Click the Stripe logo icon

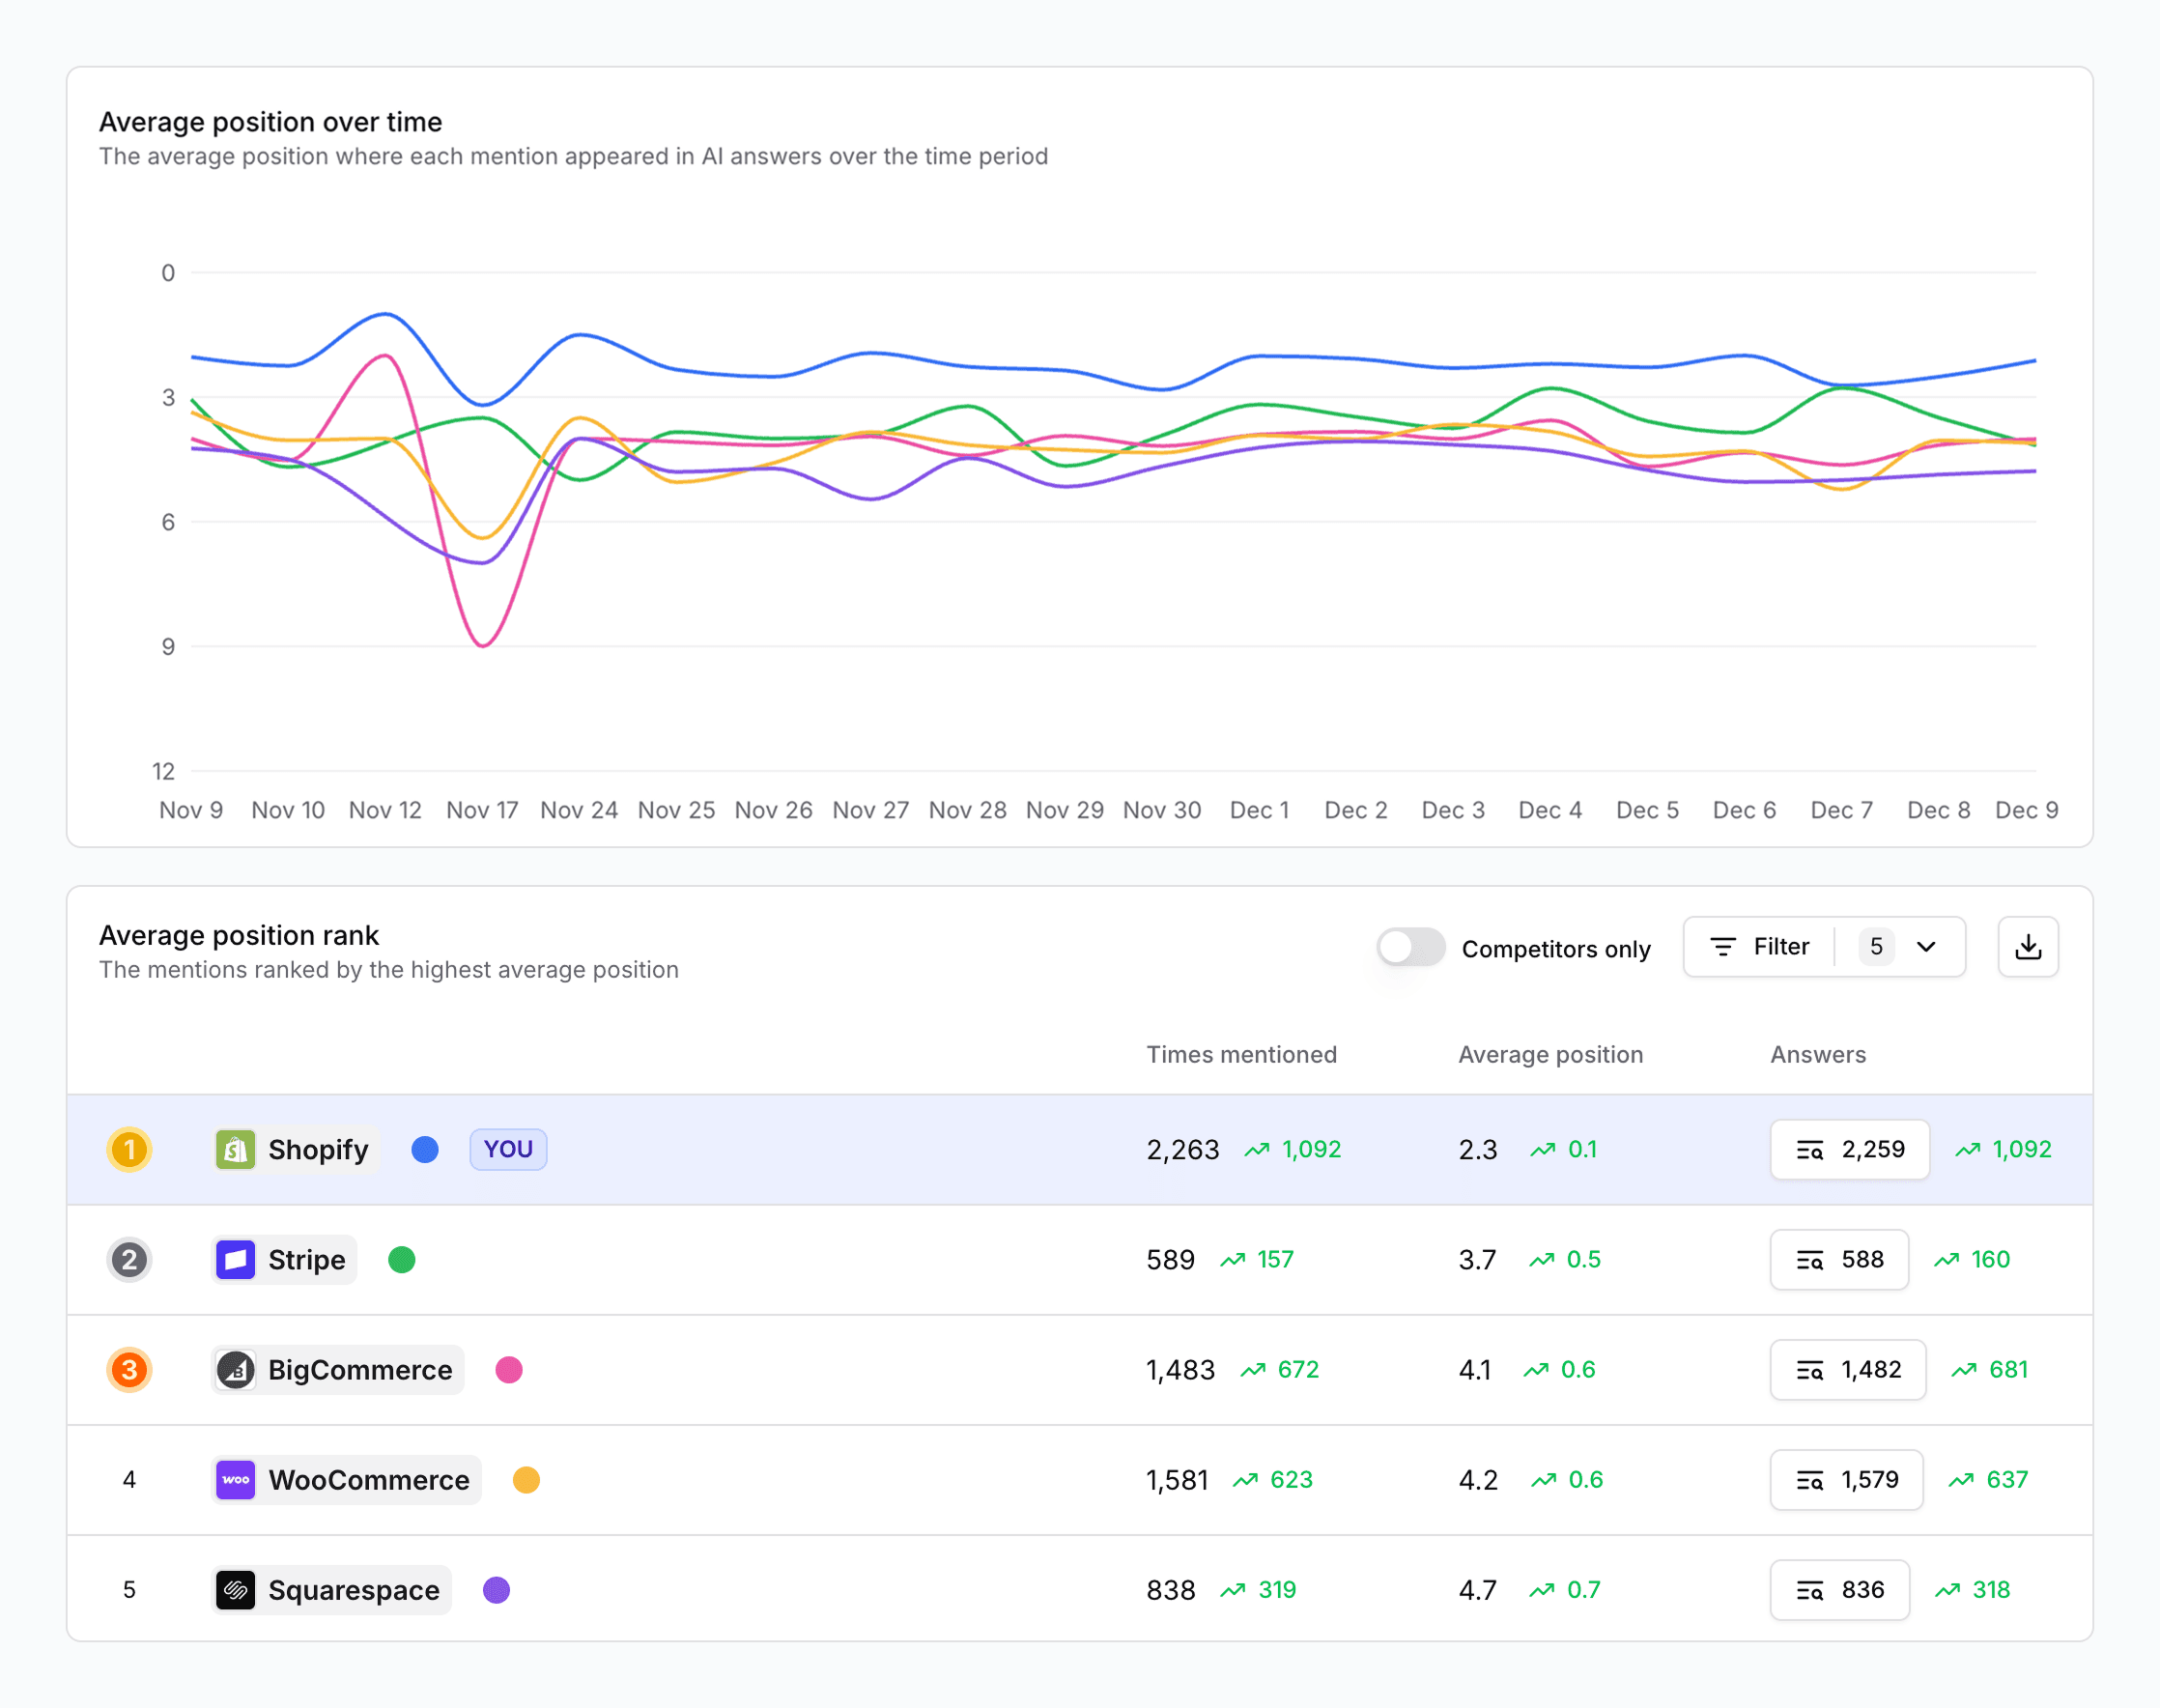tap(236, 1260)
